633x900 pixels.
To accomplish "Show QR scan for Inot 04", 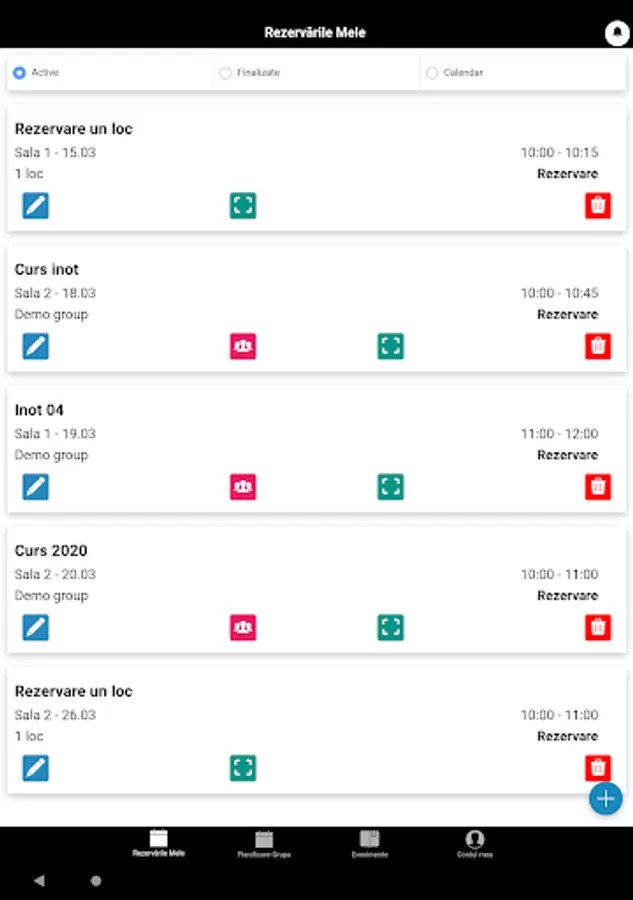I will click(x=390, y=487).
